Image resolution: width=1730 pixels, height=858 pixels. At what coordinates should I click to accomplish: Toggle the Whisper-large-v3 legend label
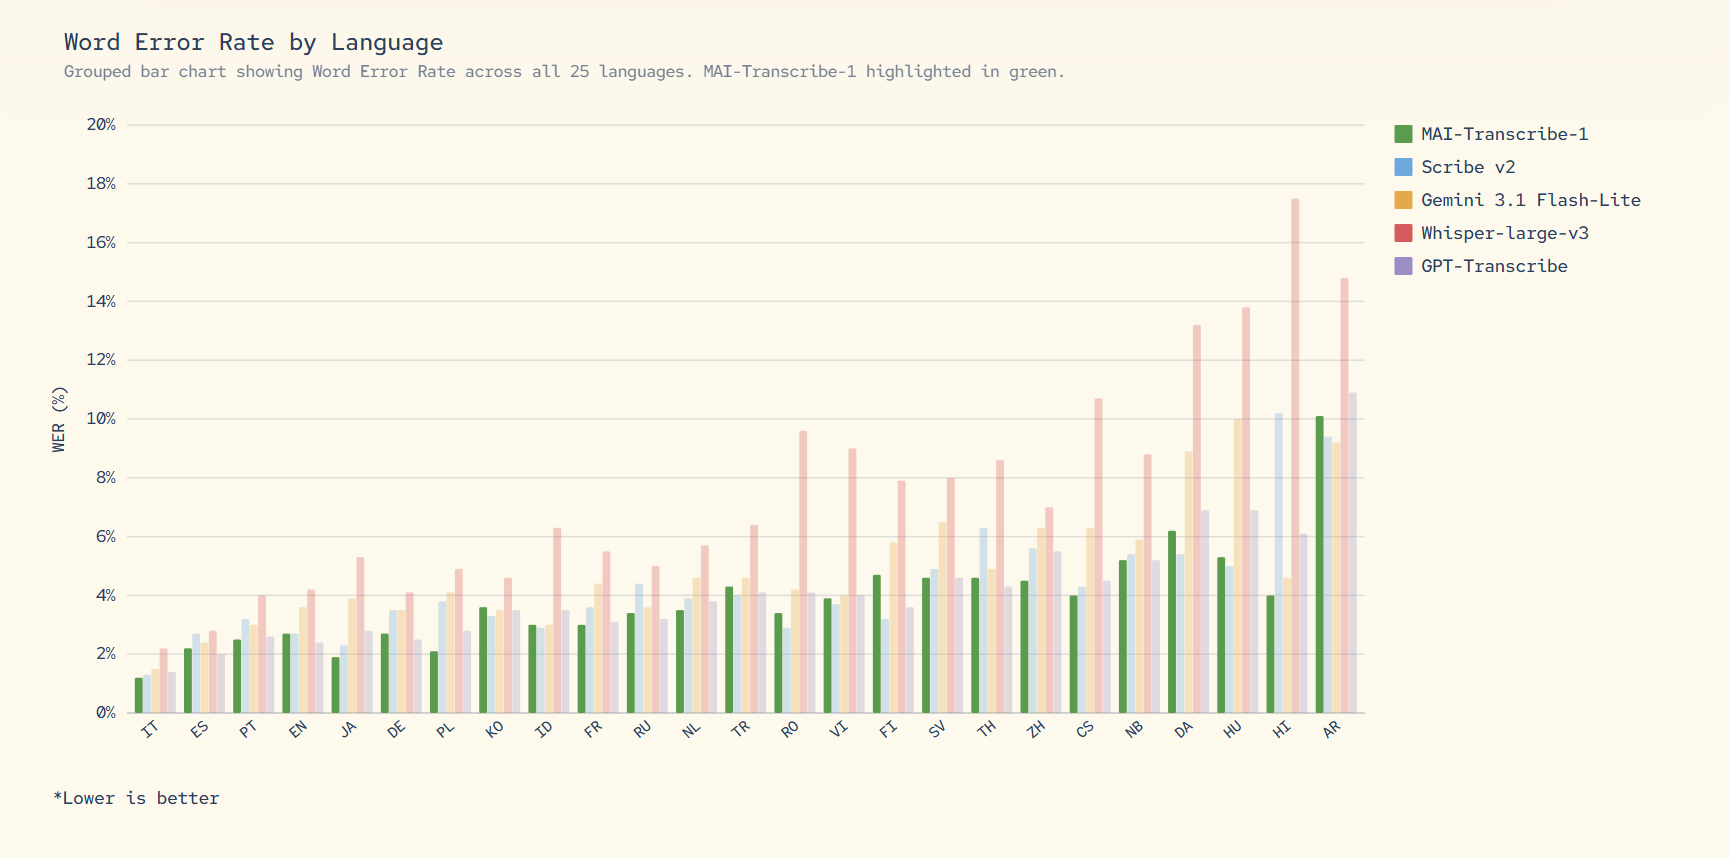tap(1504, 233)
